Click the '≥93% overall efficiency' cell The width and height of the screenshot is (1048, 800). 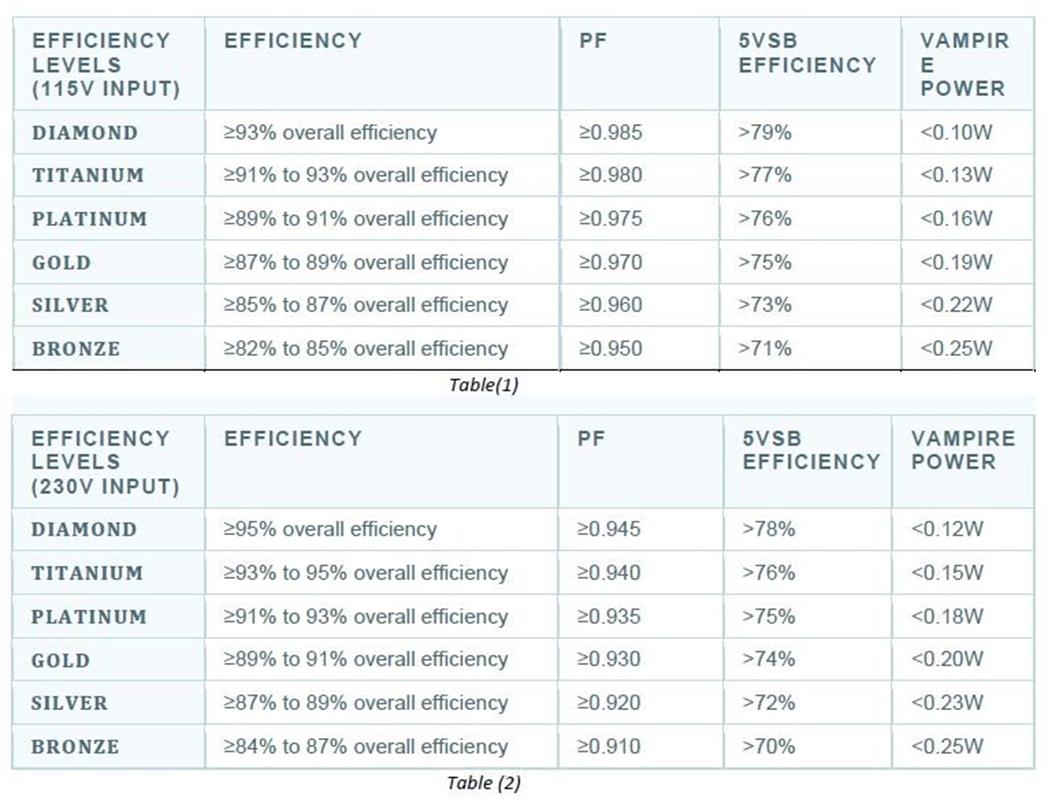pos(330,132)
